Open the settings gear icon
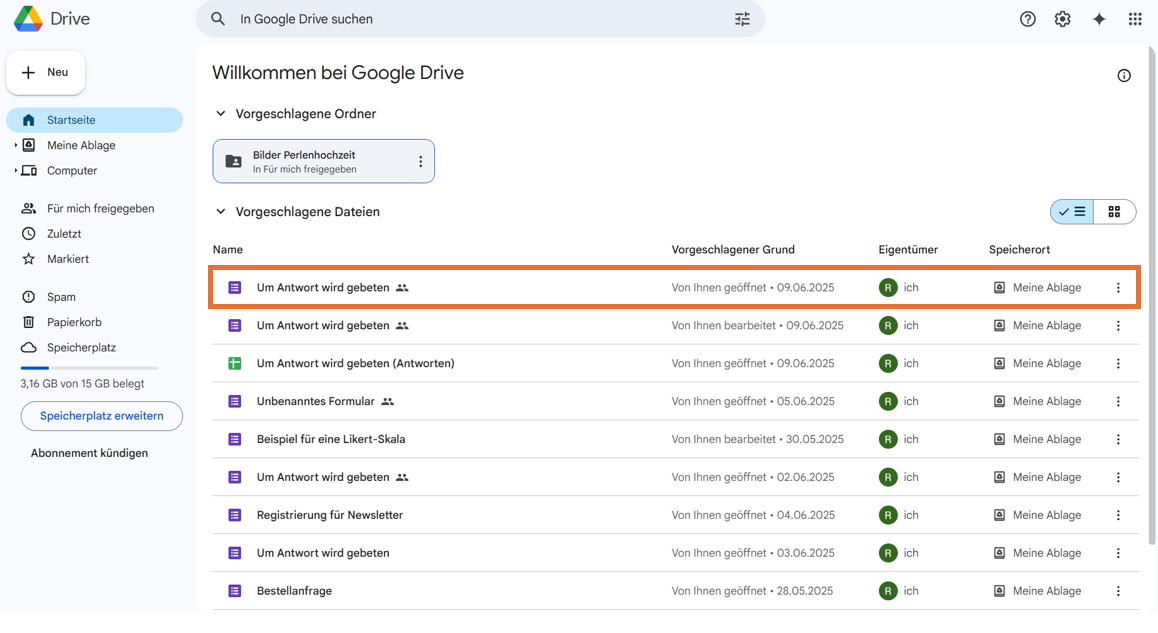This screenshot has width=1158, height=633. [x=1062, y=19]
